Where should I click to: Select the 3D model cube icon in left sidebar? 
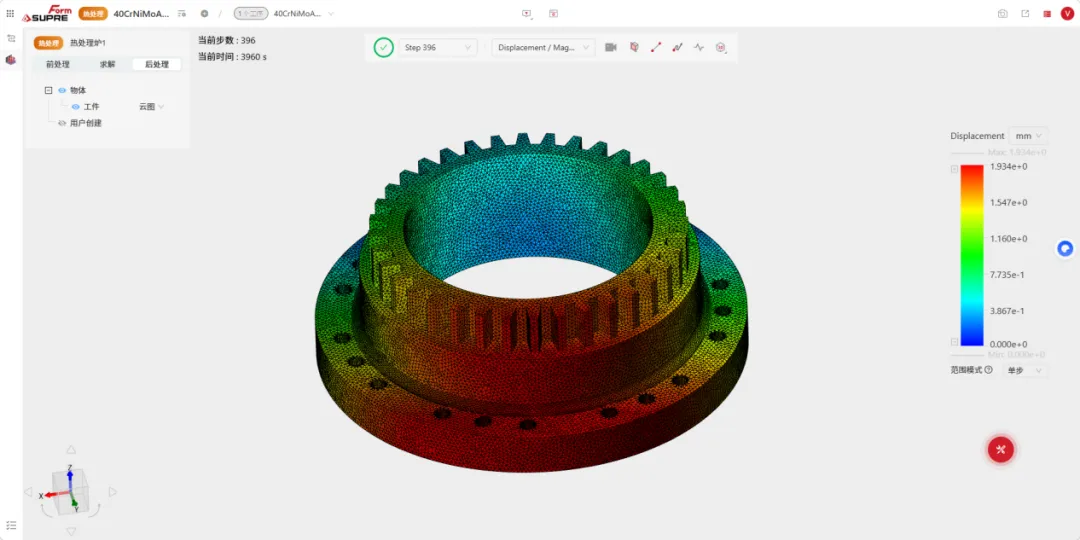coord(10,60)
